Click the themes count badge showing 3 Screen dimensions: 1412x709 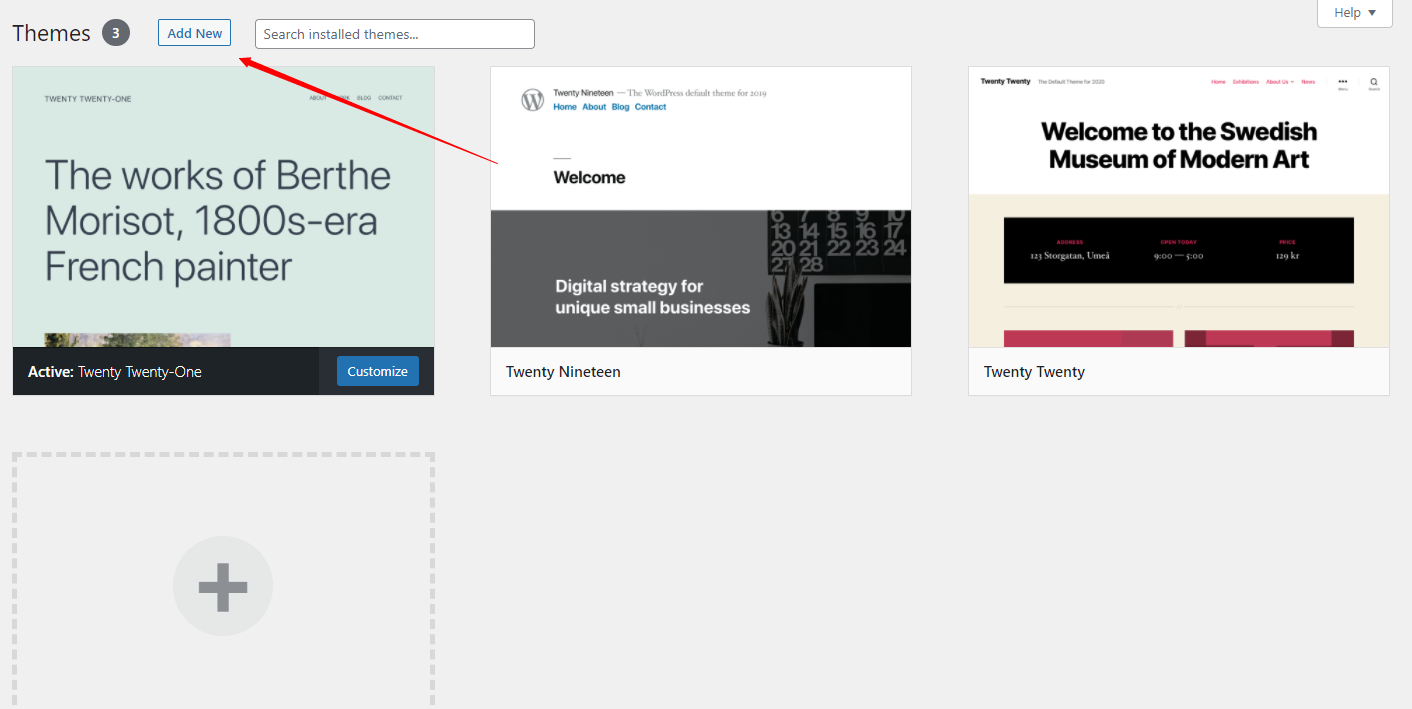point(116,33)
